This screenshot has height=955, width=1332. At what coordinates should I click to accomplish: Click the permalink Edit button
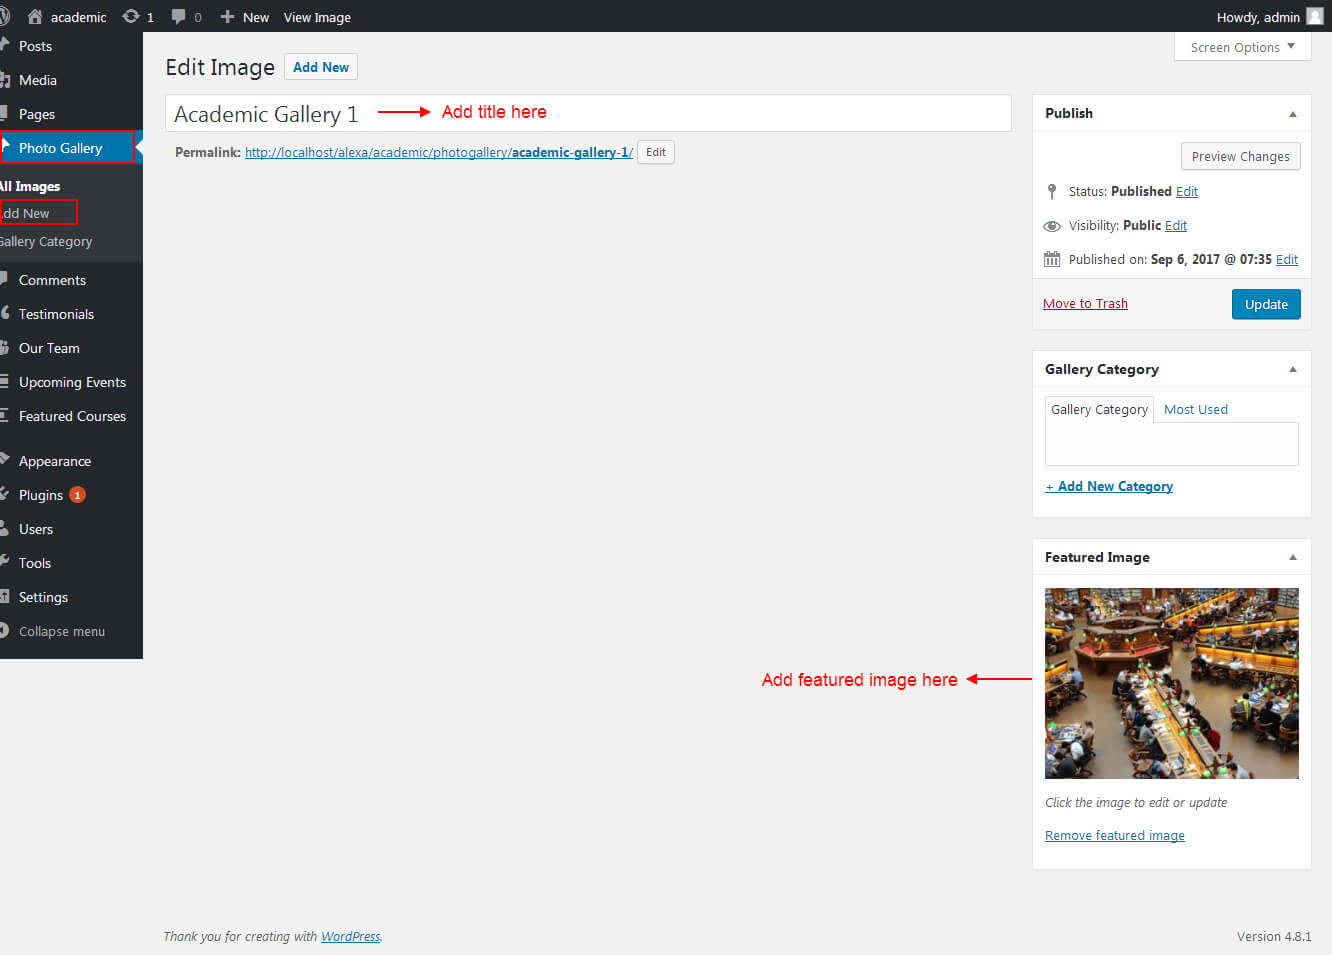(x=656, y=152)
